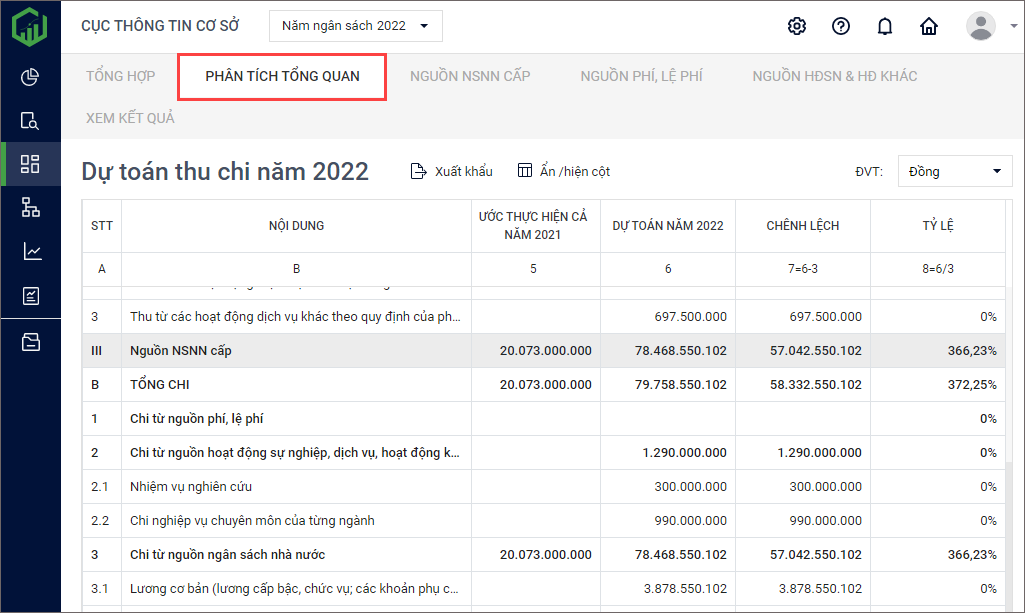The width and height of the screenshot is (1025, 613).
Task: Open settings gear in top bar
Action: tap(796, 26)
